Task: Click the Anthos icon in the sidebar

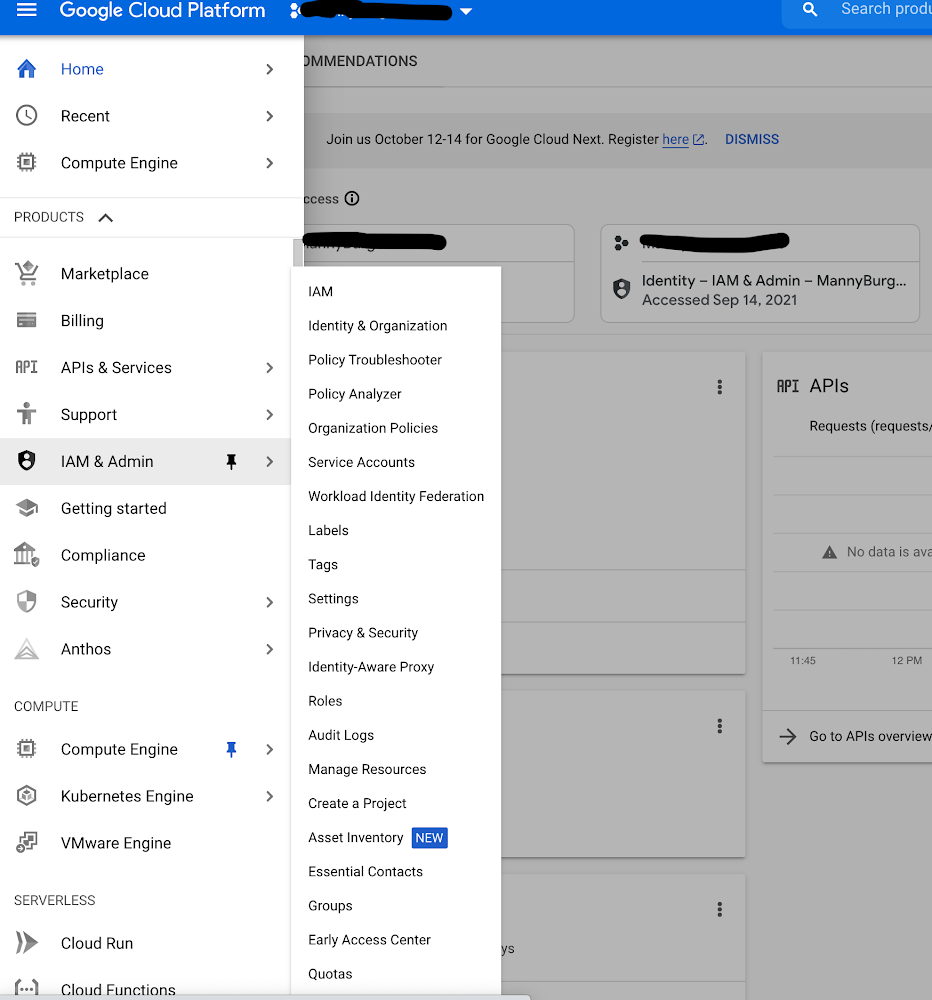Action: (x=26, y=648)
